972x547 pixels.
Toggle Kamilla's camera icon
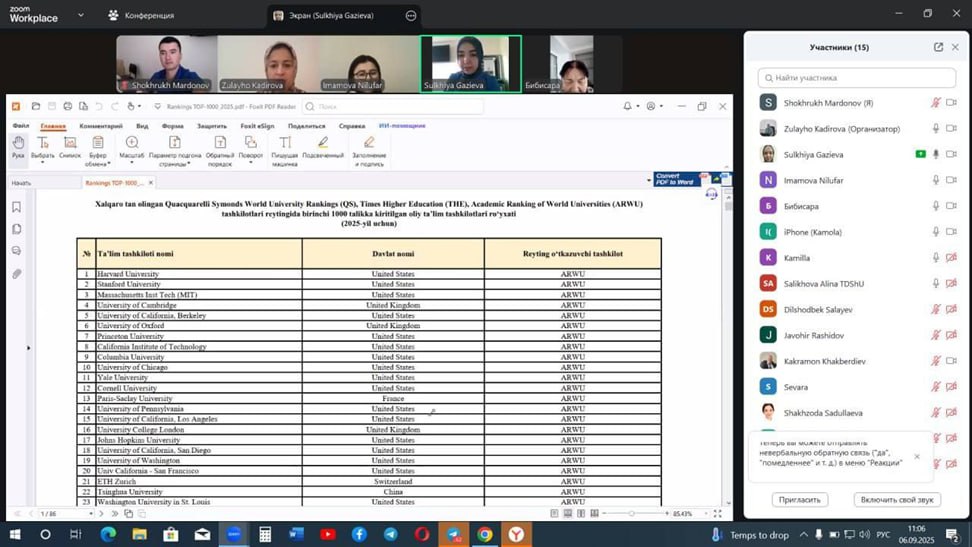(952, 258)
